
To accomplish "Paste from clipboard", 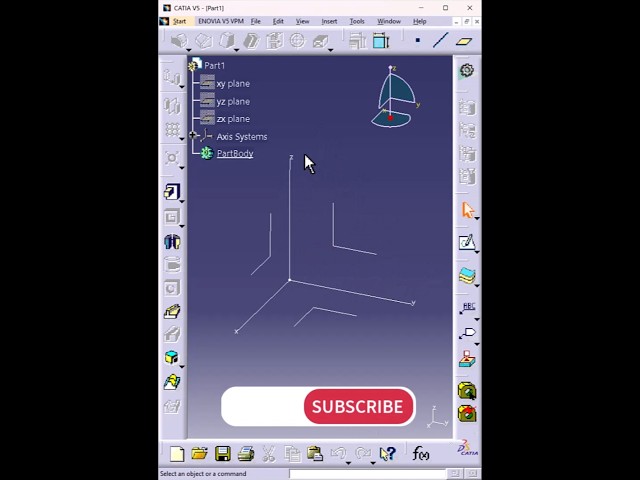I will click(x=315, y=454).
